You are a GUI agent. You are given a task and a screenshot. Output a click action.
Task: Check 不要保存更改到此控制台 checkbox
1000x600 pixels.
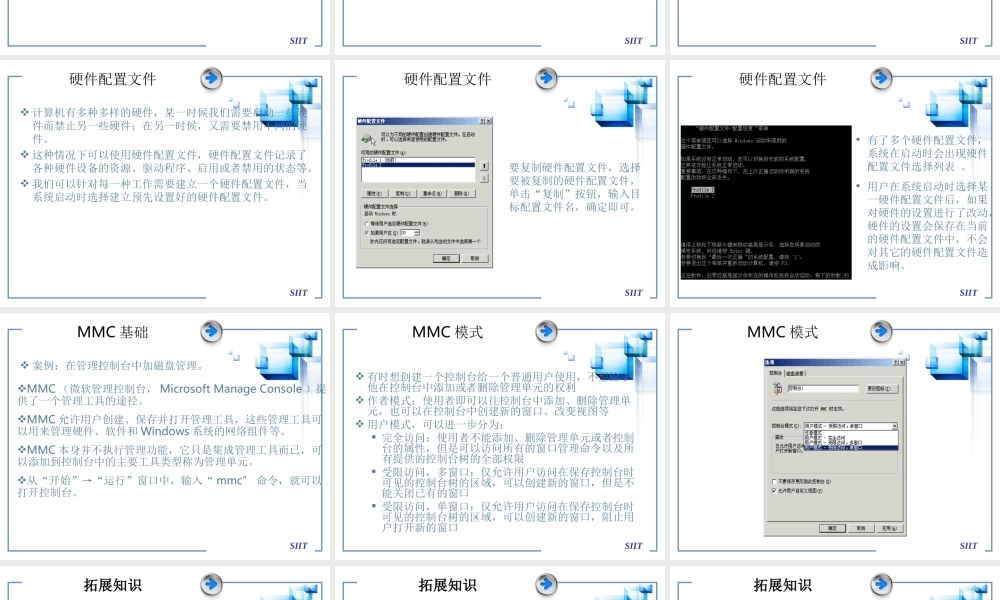774,481
